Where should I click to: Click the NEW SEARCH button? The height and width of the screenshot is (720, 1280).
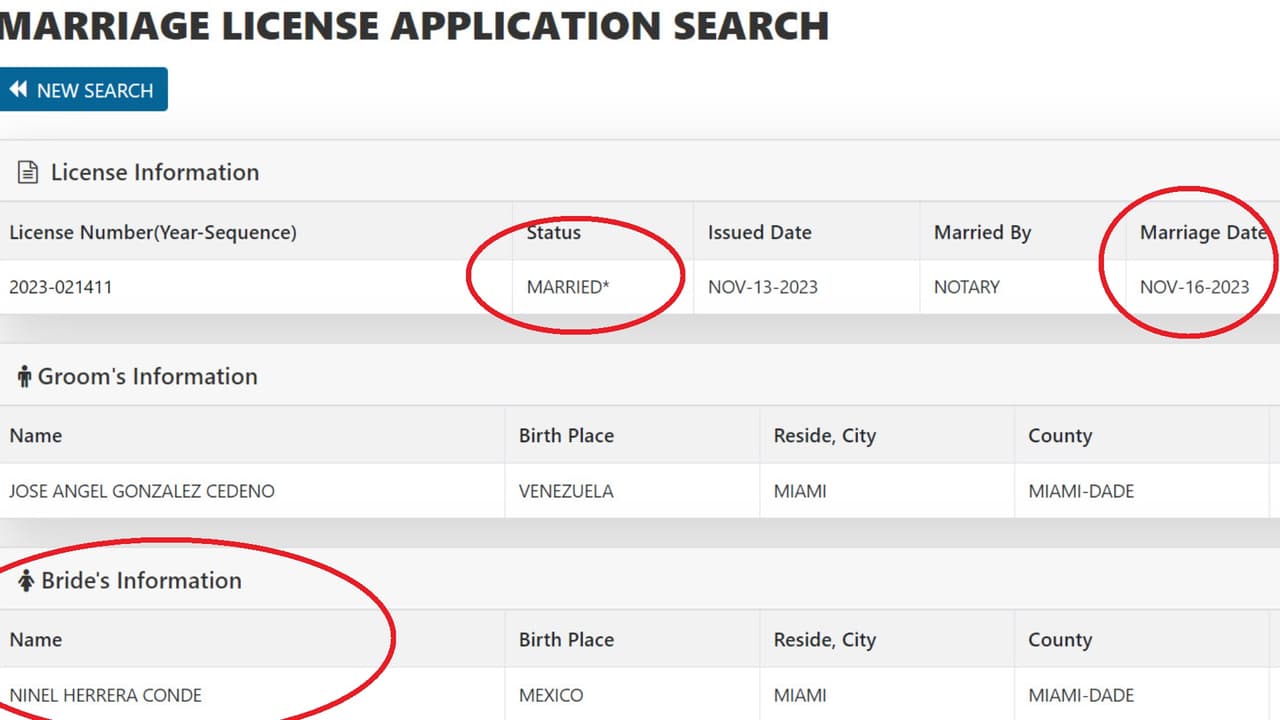point(83,90)
